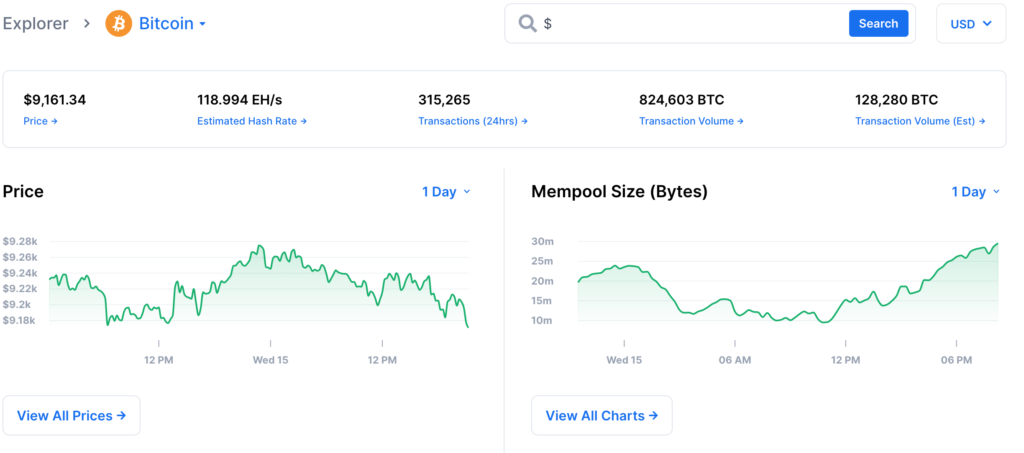Click the Price chart heading
Image resolution: width=1024 pixels, height=453 pixels.
pyautogui.click(x=23, y=192)
